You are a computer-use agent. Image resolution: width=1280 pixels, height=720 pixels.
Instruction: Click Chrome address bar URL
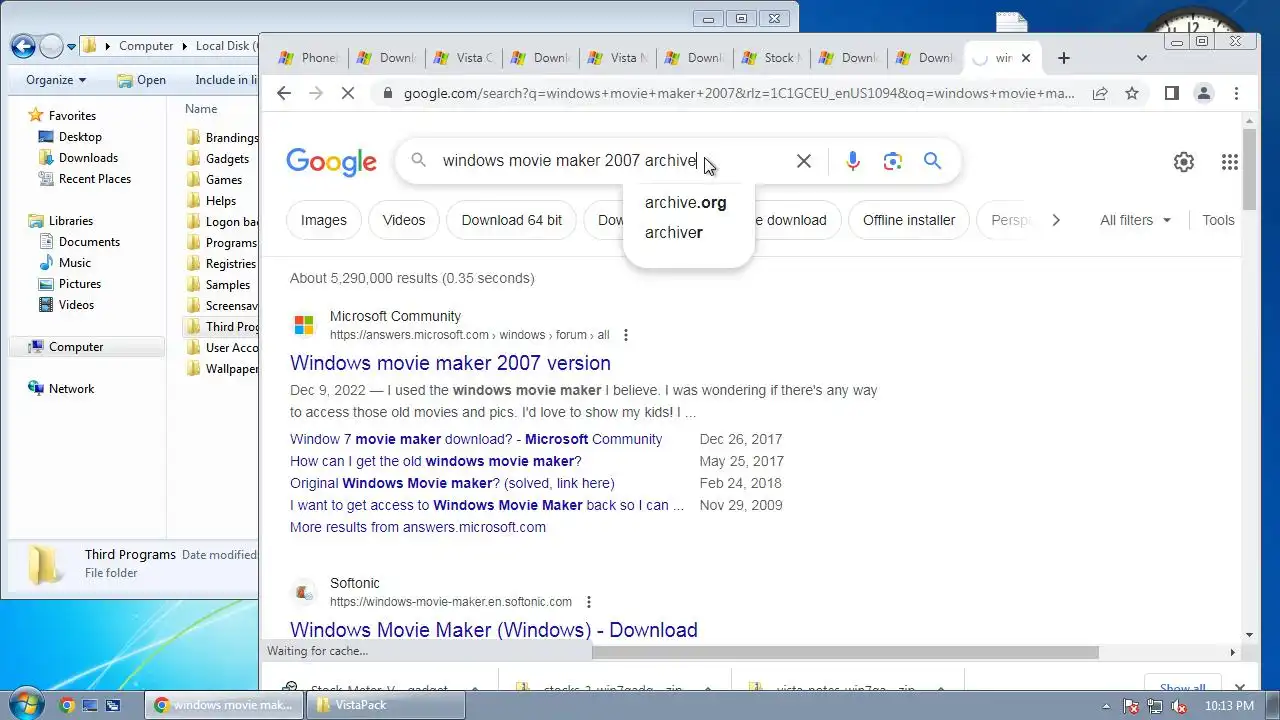739,93
